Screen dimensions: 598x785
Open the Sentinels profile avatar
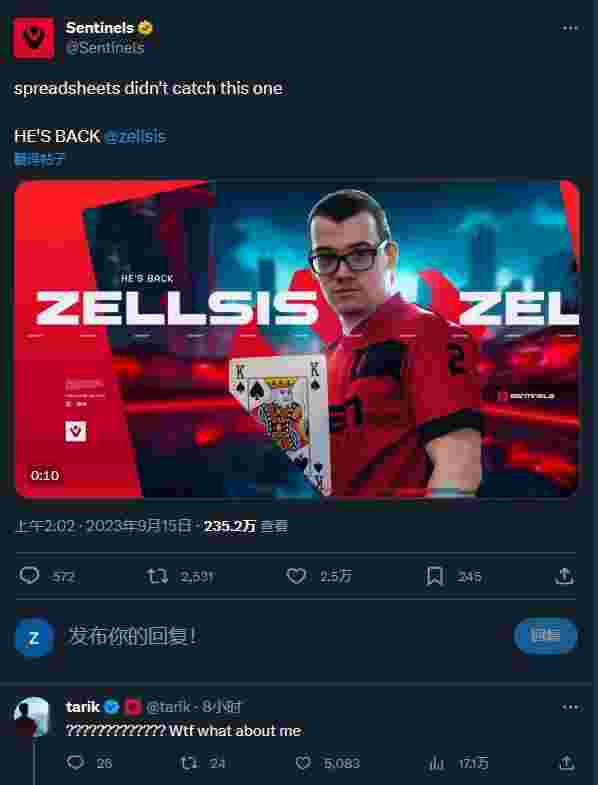click(34, 39)
